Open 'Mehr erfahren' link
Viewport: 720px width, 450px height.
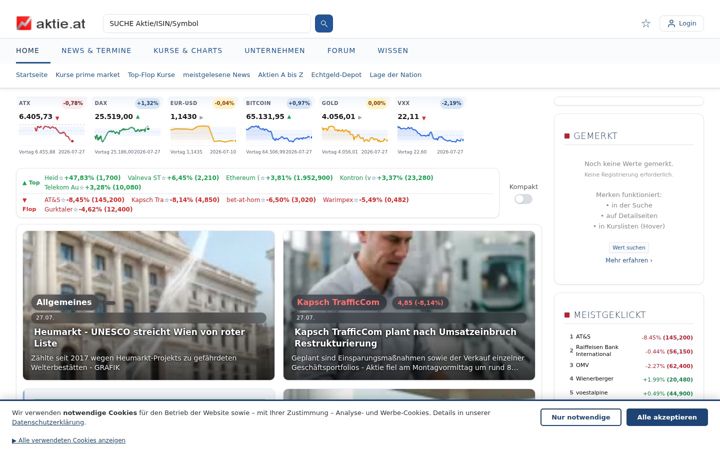[x=629, y=260]
